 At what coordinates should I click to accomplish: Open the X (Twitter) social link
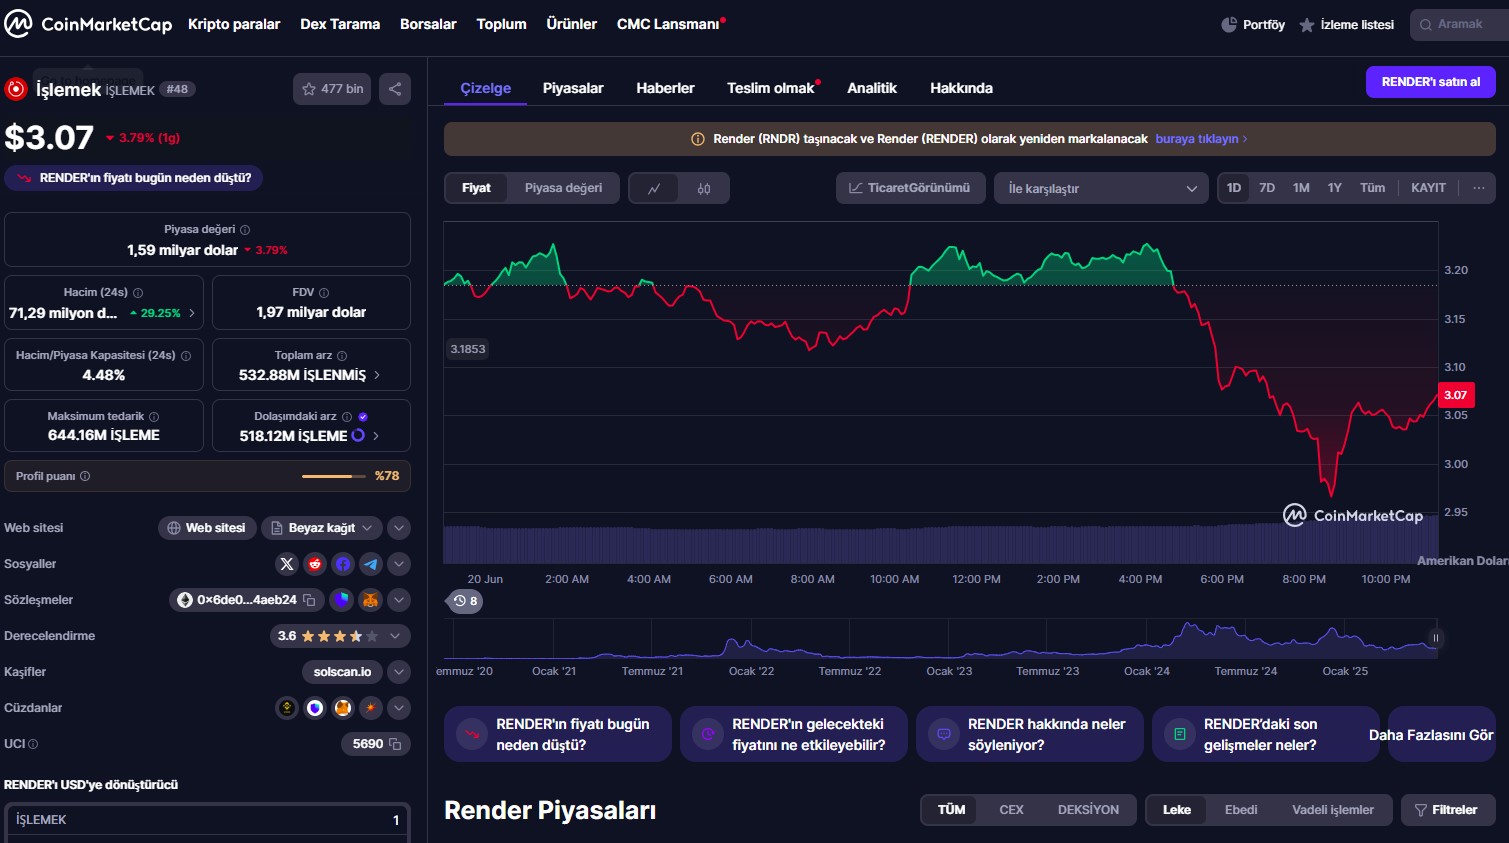(x=287, y=564)
